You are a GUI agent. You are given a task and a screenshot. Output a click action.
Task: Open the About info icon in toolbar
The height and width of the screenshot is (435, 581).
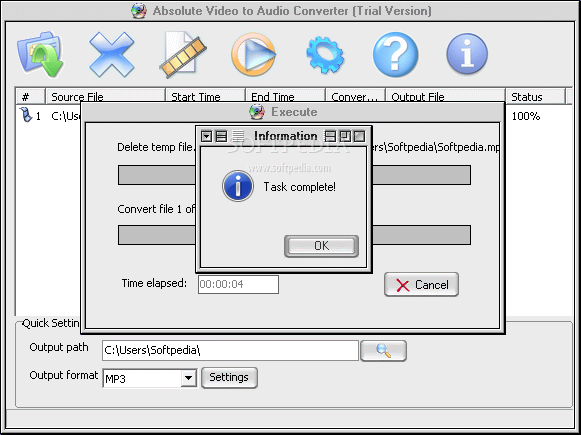467,54
